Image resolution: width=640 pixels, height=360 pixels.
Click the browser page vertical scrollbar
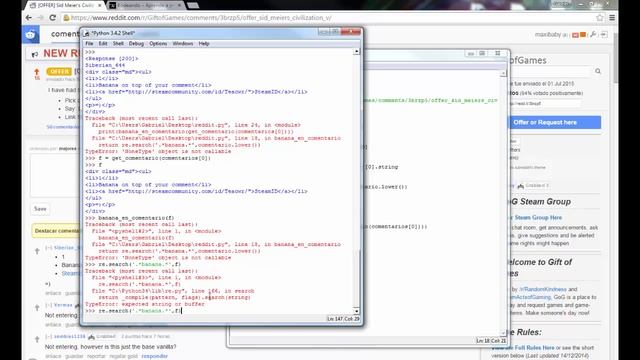click(616, 57)
